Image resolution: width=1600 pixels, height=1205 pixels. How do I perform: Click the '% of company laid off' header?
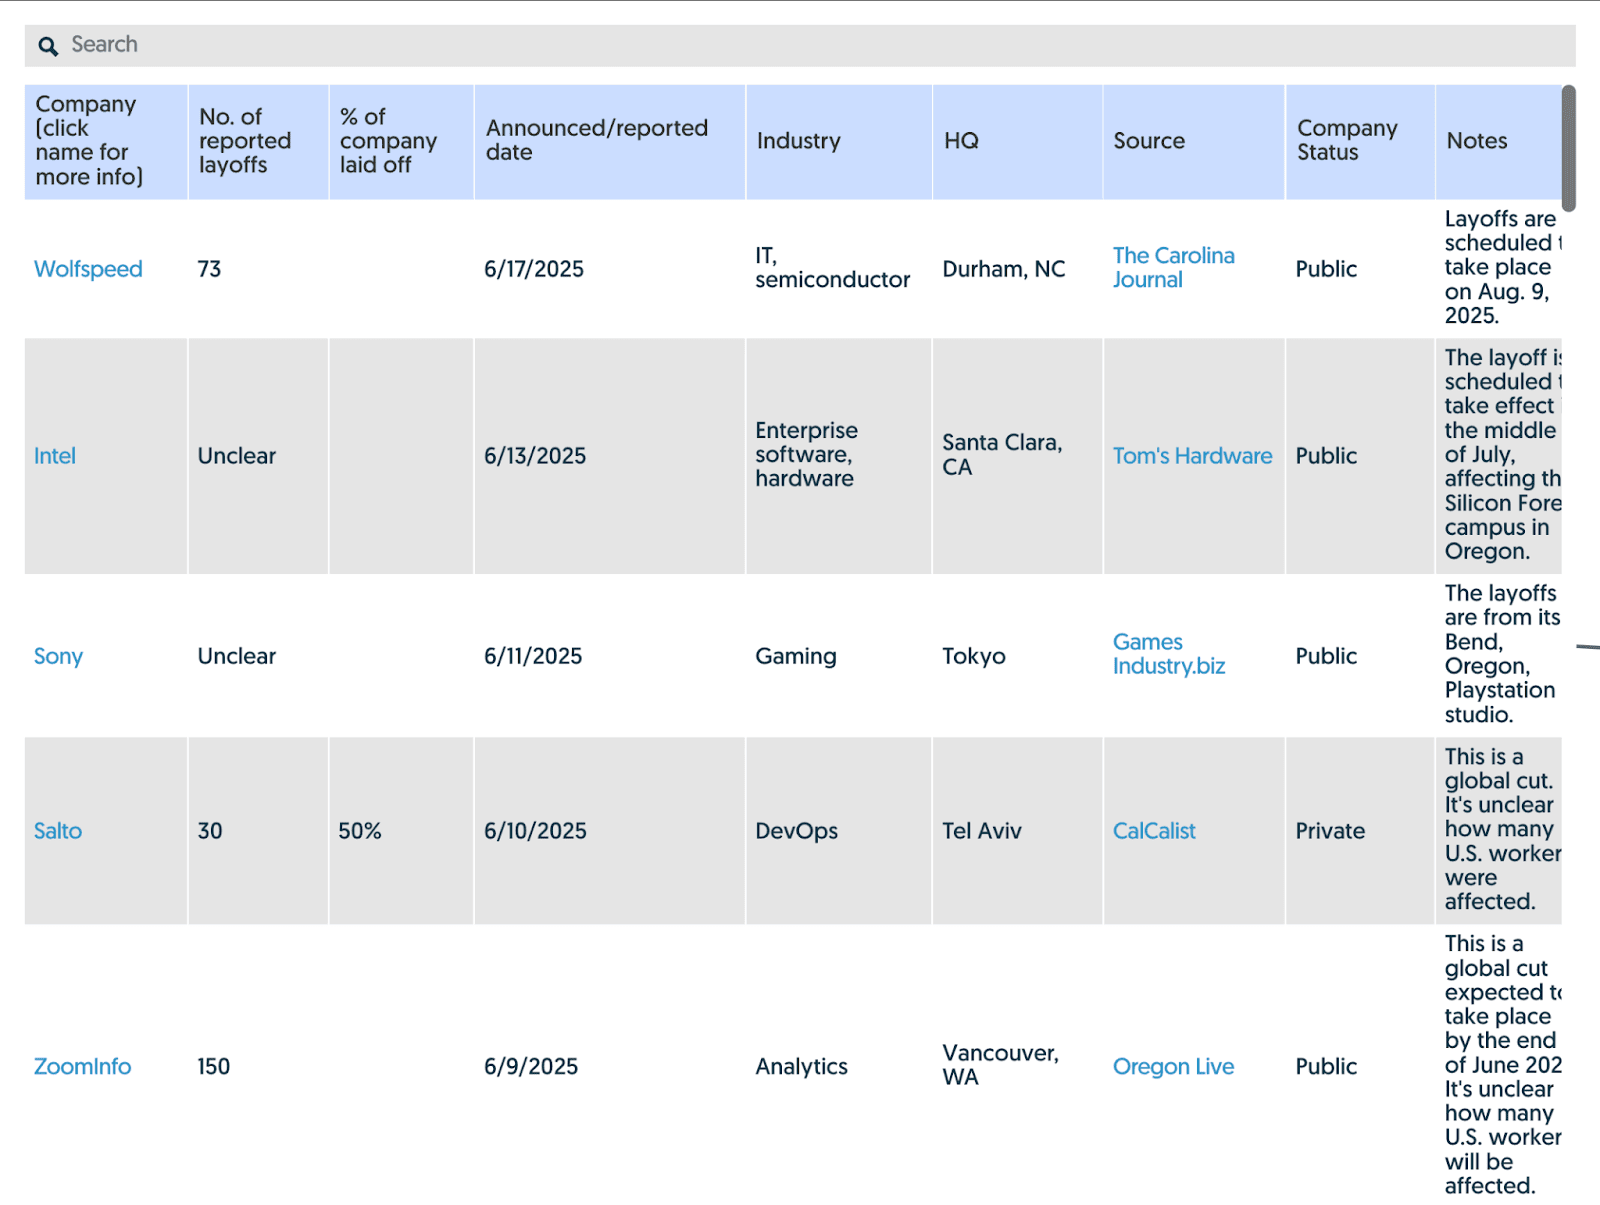point(390,140)
